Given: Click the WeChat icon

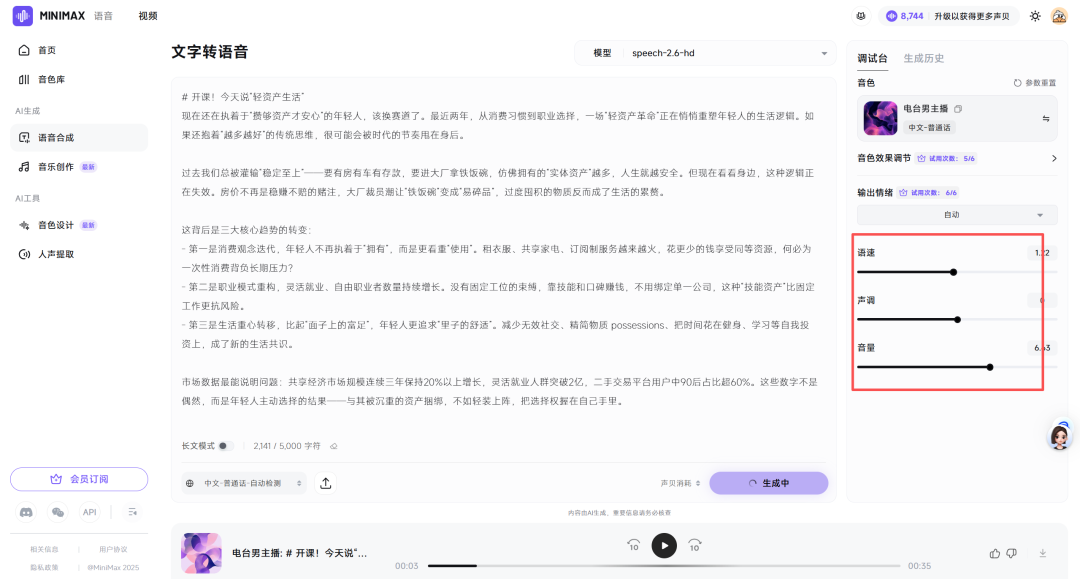Looking at the screenshot, I should (58, 512).
